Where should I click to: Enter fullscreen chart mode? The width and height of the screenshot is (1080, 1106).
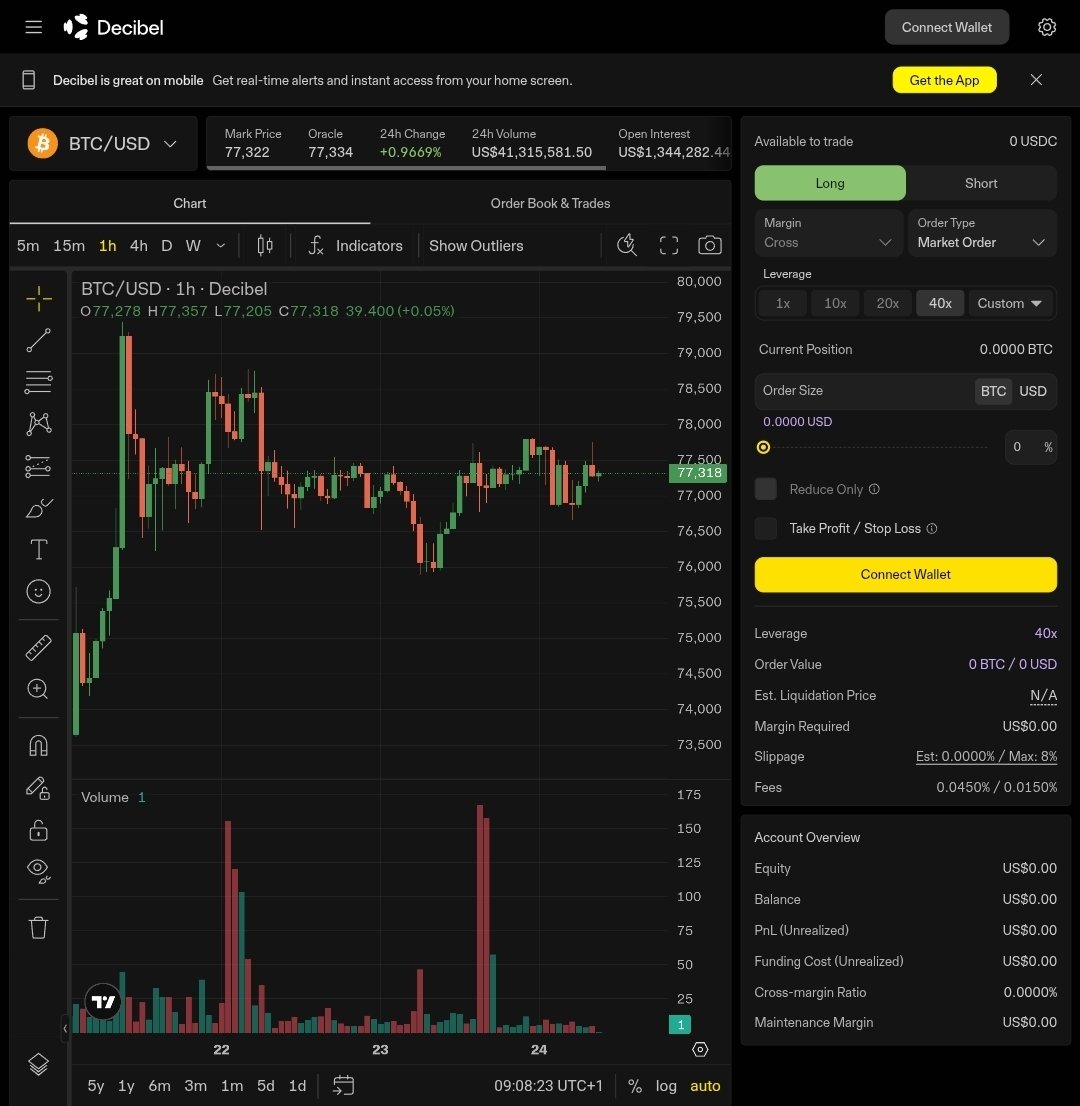tap(669, 245)
